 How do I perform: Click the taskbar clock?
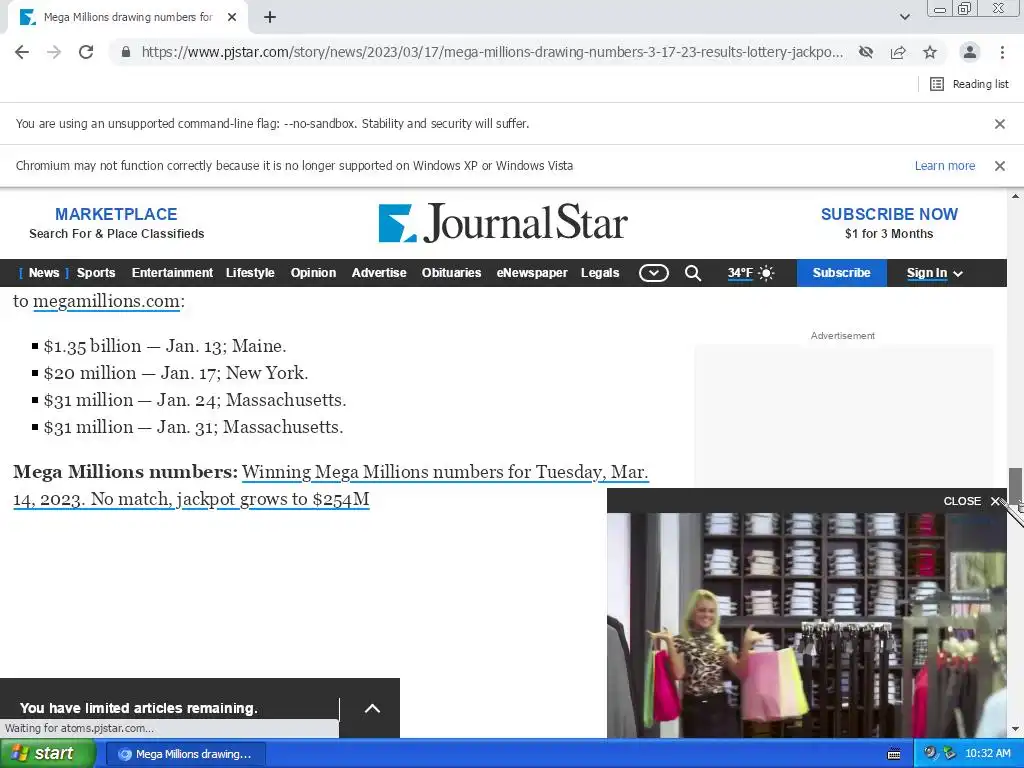987,754
